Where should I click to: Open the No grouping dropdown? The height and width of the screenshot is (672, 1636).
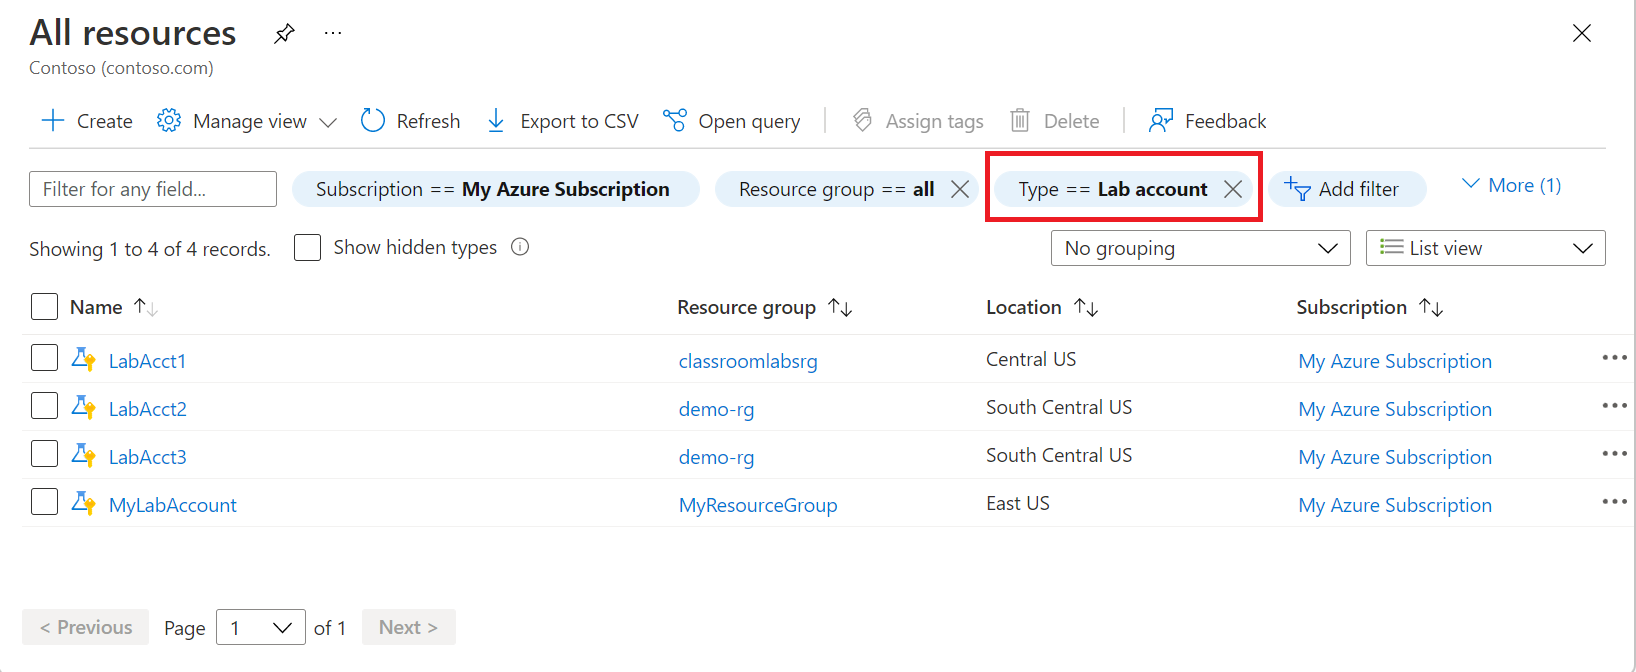[x=1201, y=248]
